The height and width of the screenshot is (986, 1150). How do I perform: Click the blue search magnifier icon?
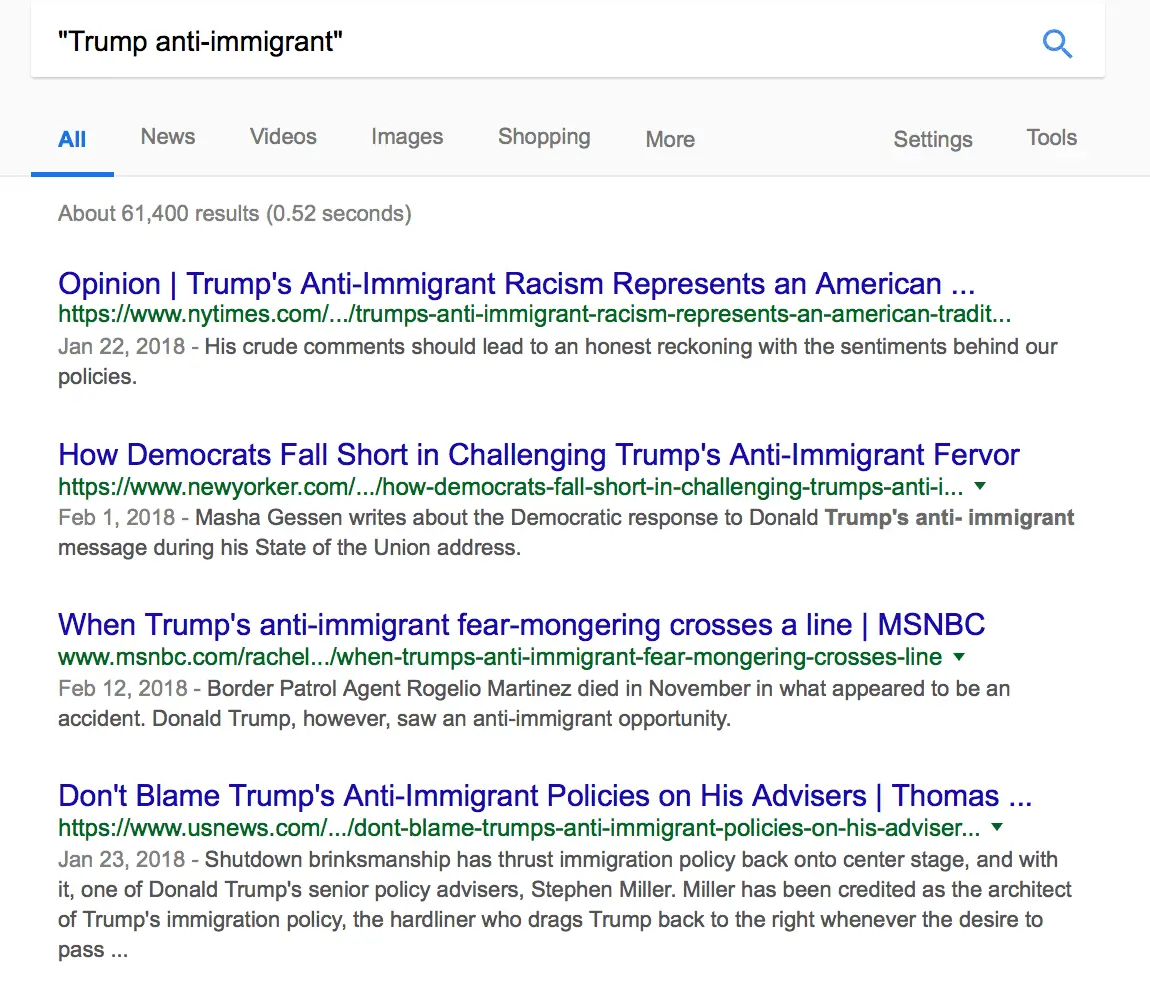click(1057, 43)
